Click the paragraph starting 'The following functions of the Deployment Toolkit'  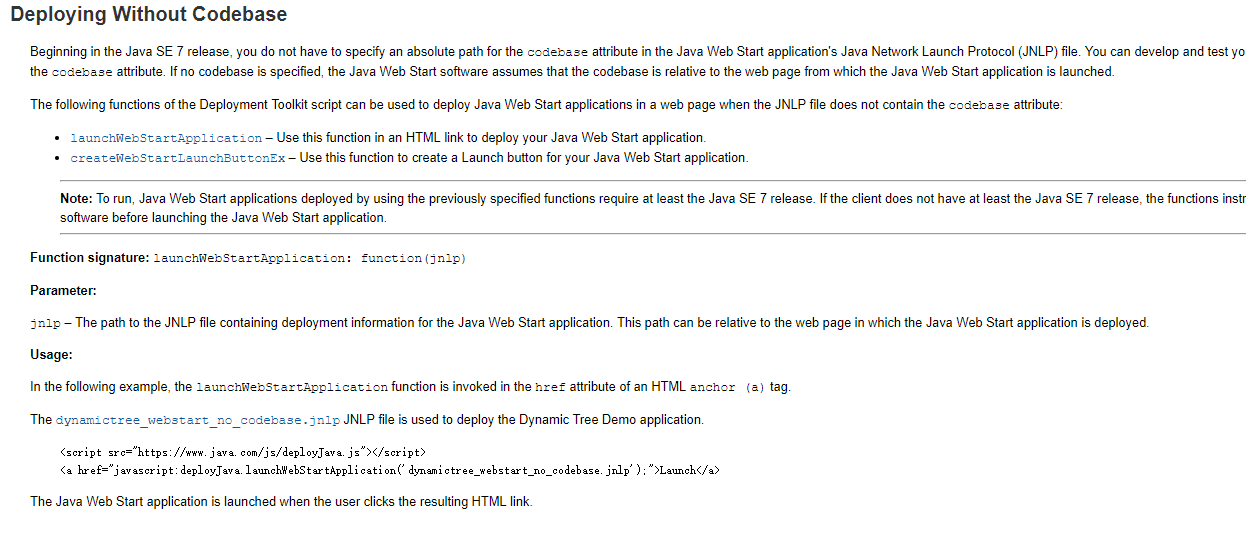pyautogui.click(x=546, y=105)
